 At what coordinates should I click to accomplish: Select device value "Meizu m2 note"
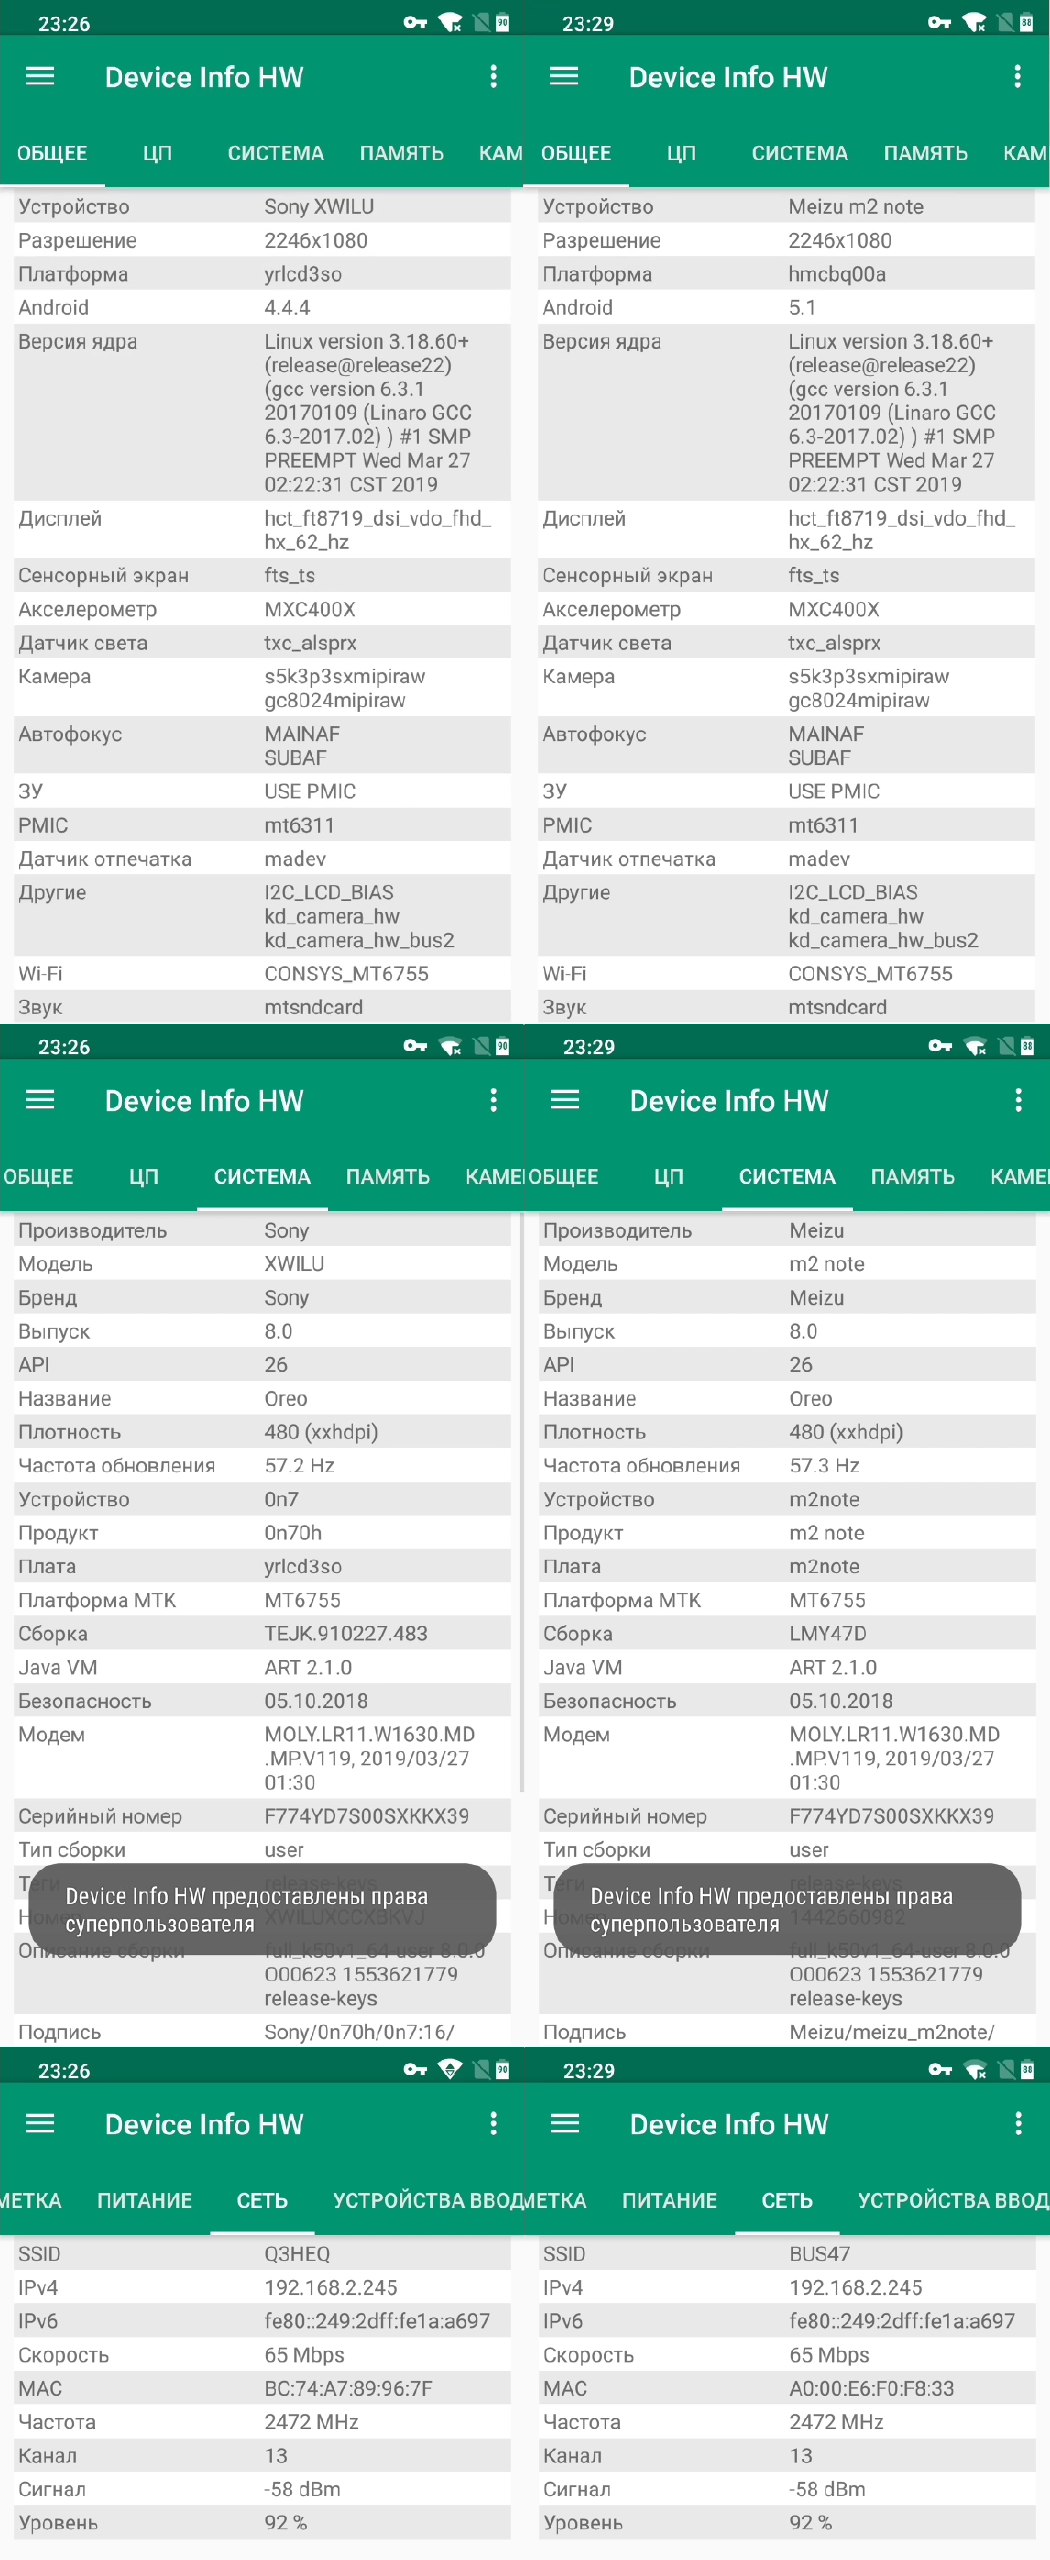[x=856, y=207]
